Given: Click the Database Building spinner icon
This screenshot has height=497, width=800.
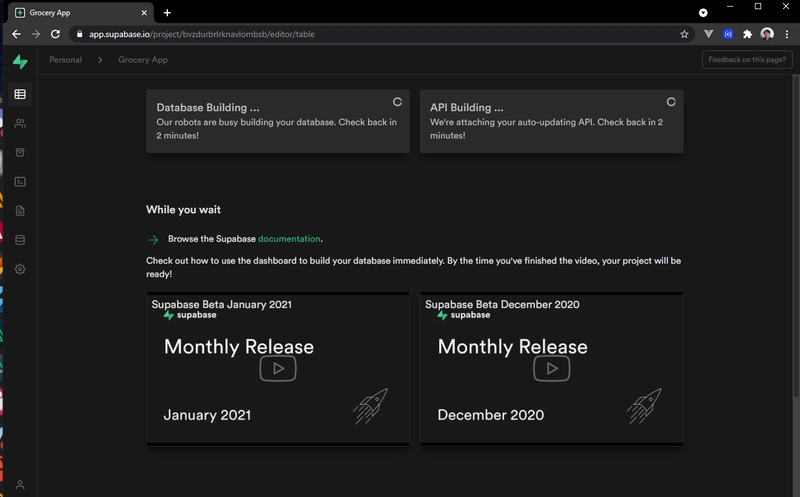Looking at the screenshot, I should click(x=397, y=102).
